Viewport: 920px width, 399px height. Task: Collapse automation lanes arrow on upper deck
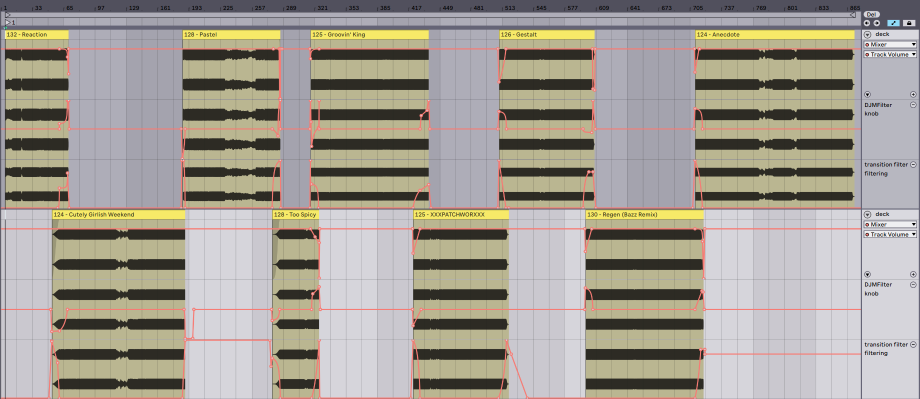pos(867,94)
